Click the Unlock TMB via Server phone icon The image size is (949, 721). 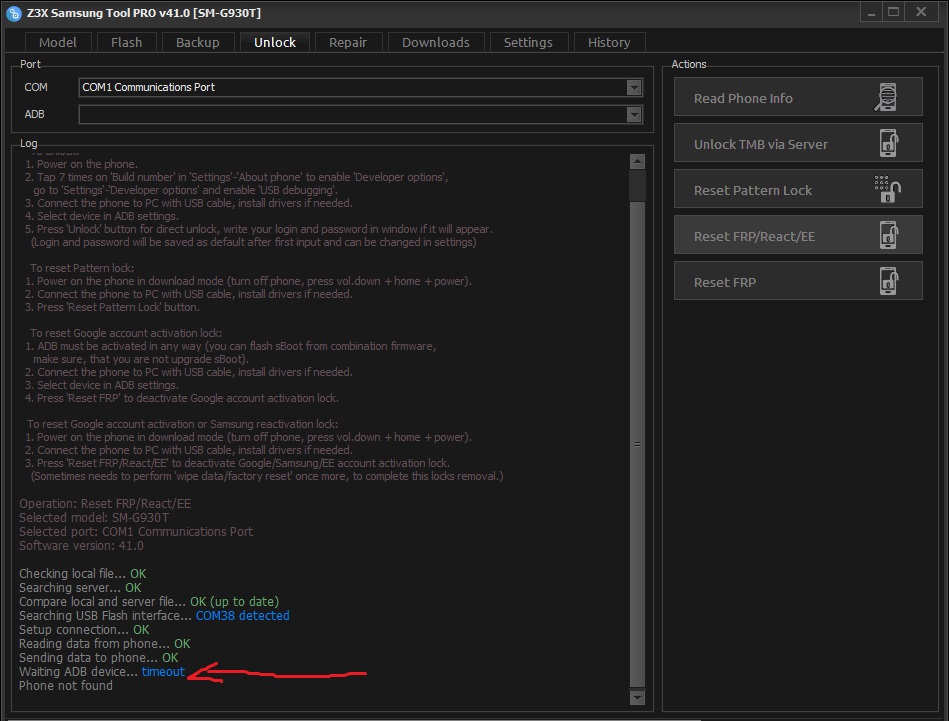tap(888, 143)
